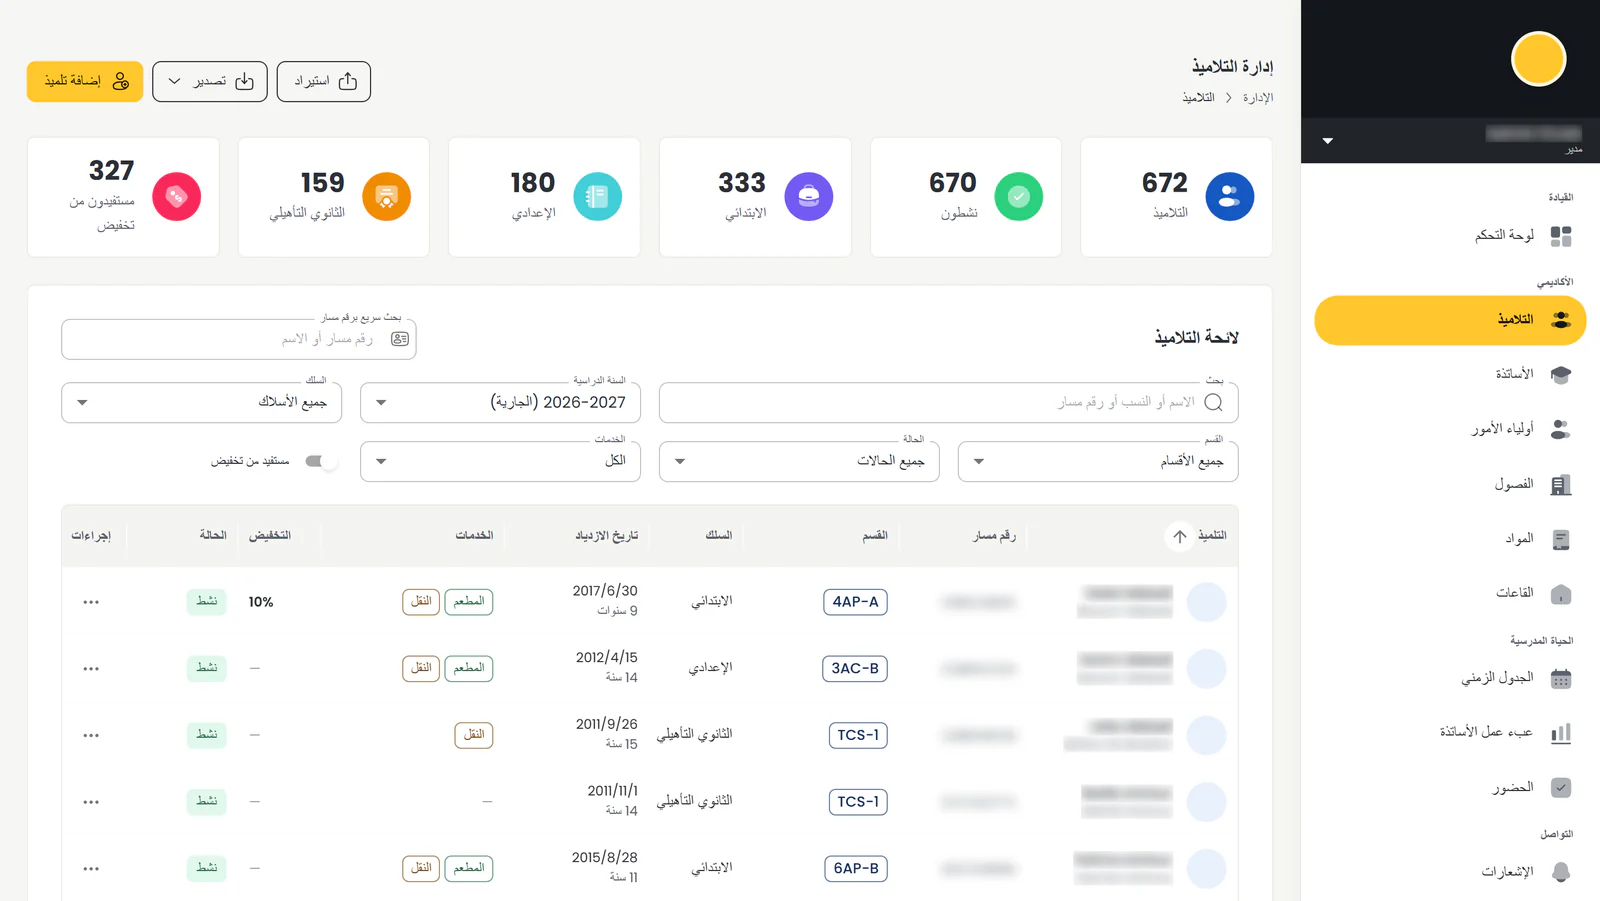Open actions menu for 6AP-B row

[91, 868]
